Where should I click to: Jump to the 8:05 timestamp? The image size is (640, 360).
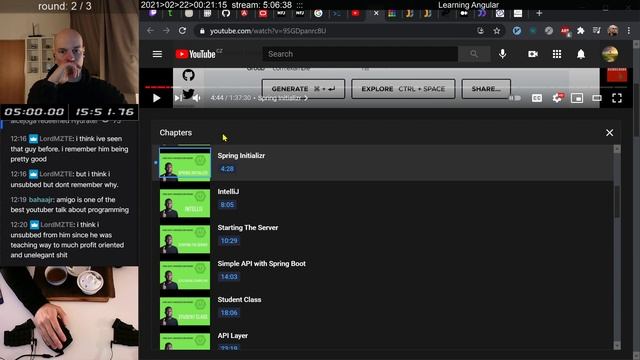pyautogui.click(x=227, y=204)
